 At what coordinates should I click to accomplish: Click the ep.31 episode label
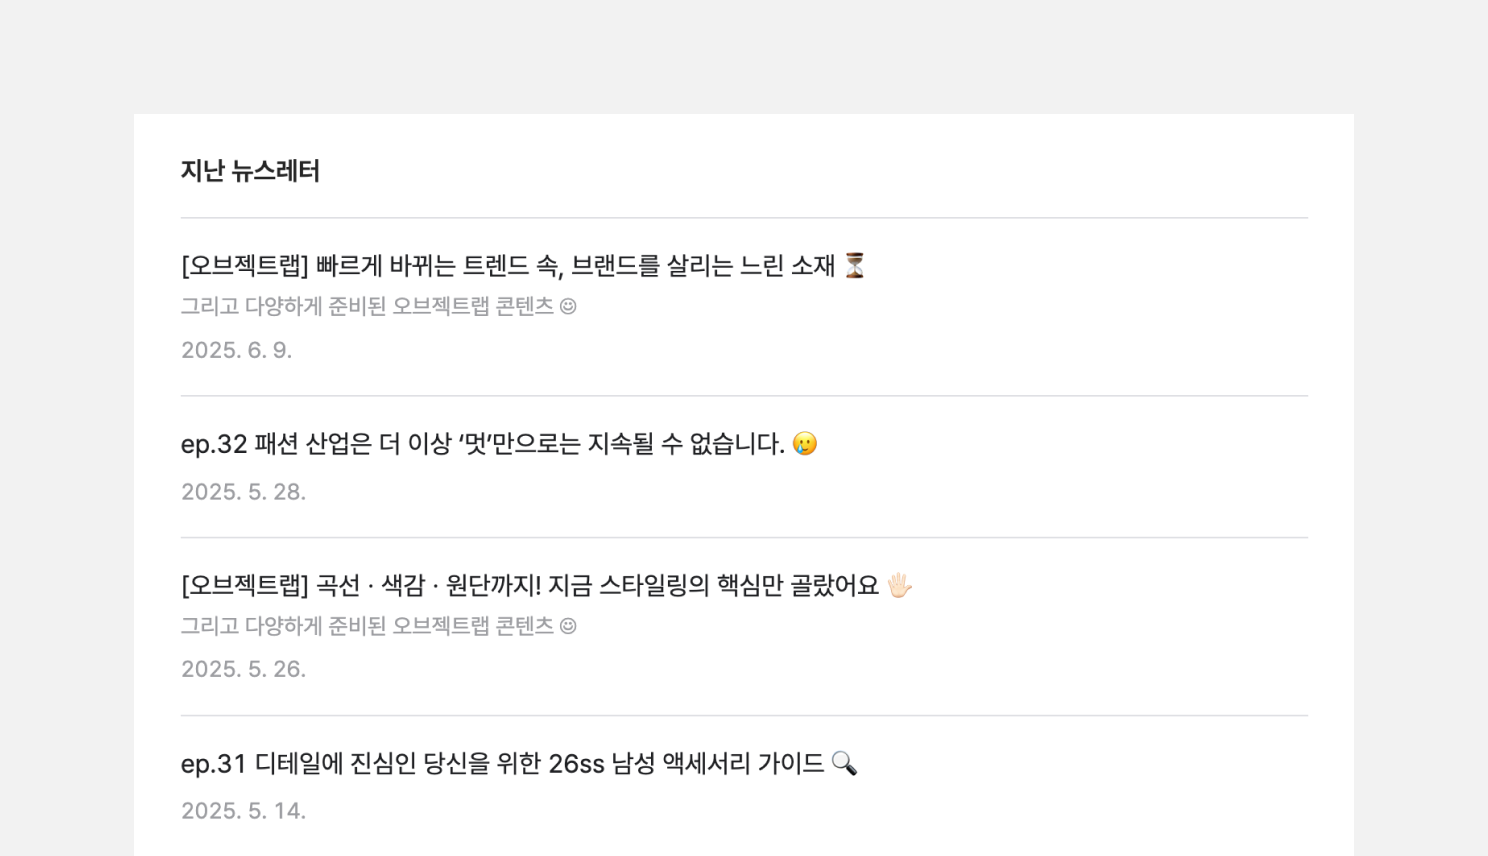click(213, 765)
